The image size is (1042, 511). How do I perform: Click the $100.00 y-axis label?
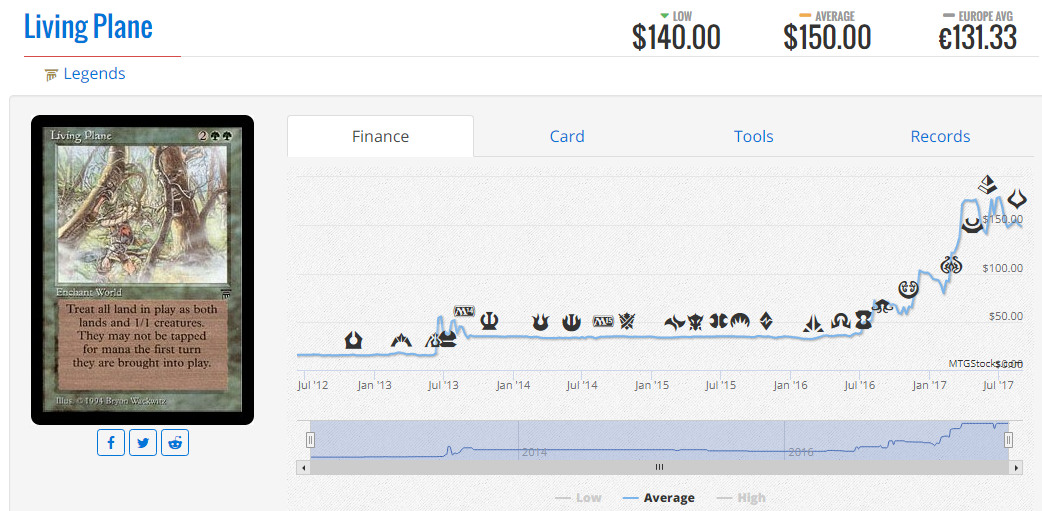click(1002, 268)
